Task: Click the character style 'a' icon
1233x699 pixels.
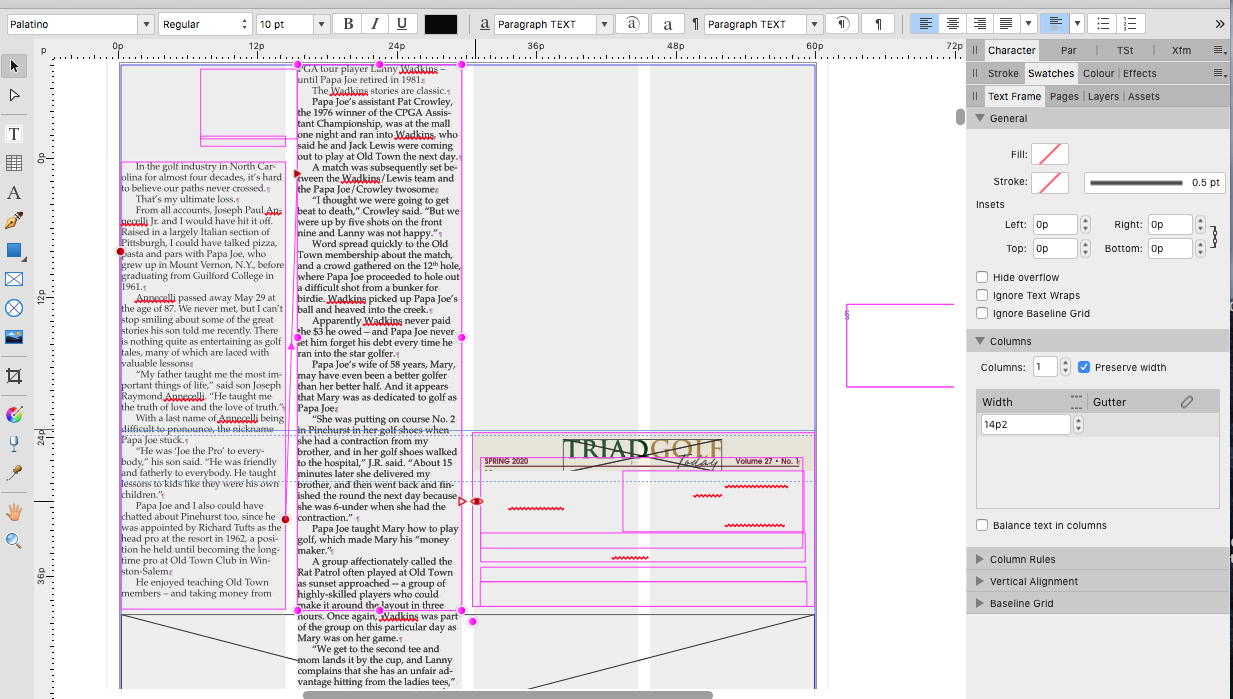Action: coord(484,24)
